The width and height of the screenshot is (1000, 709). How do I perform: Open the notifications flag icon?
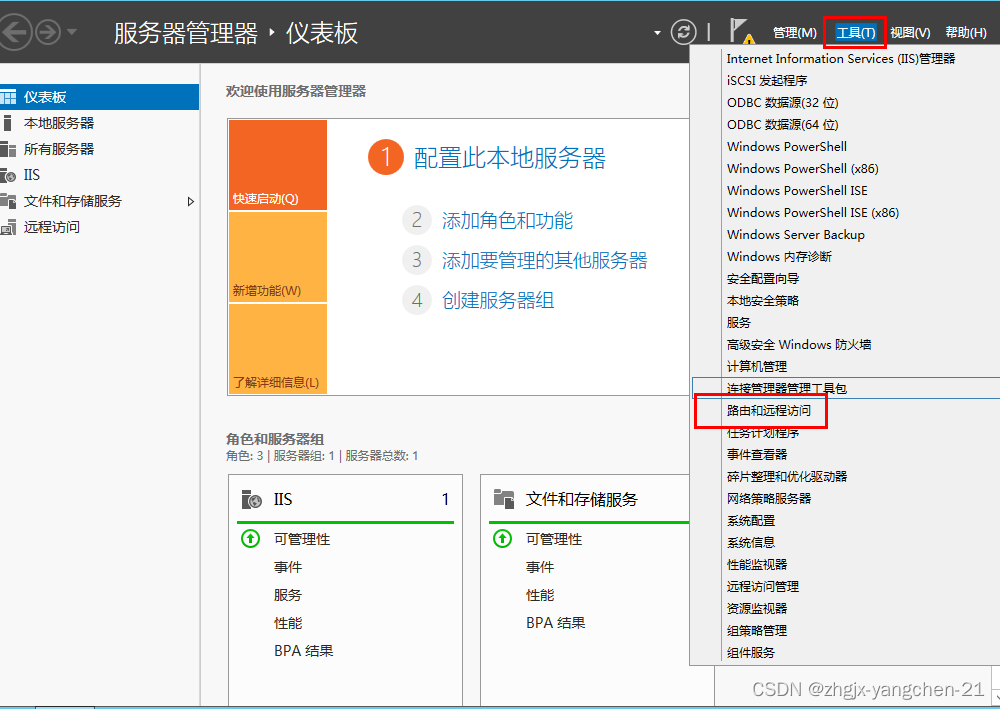[x=741, y=31]
